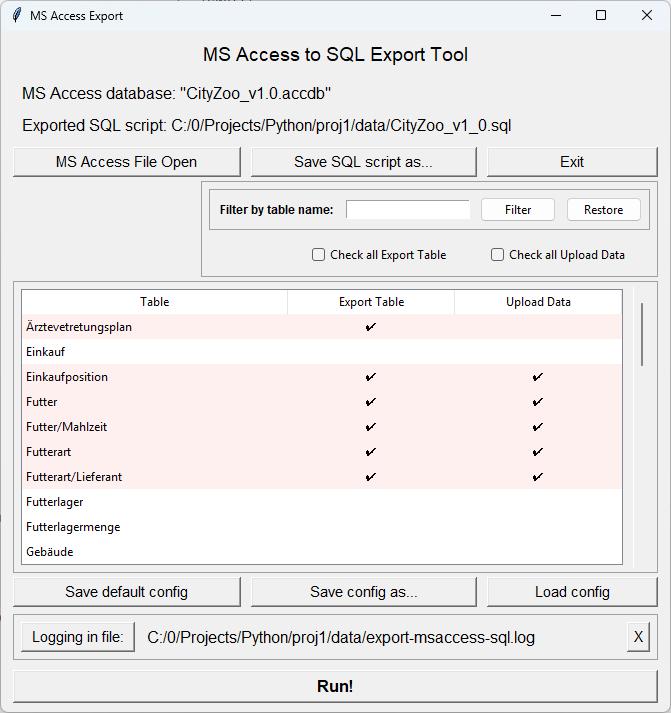
Task: Click the Load config button
Action: (572, 592)
